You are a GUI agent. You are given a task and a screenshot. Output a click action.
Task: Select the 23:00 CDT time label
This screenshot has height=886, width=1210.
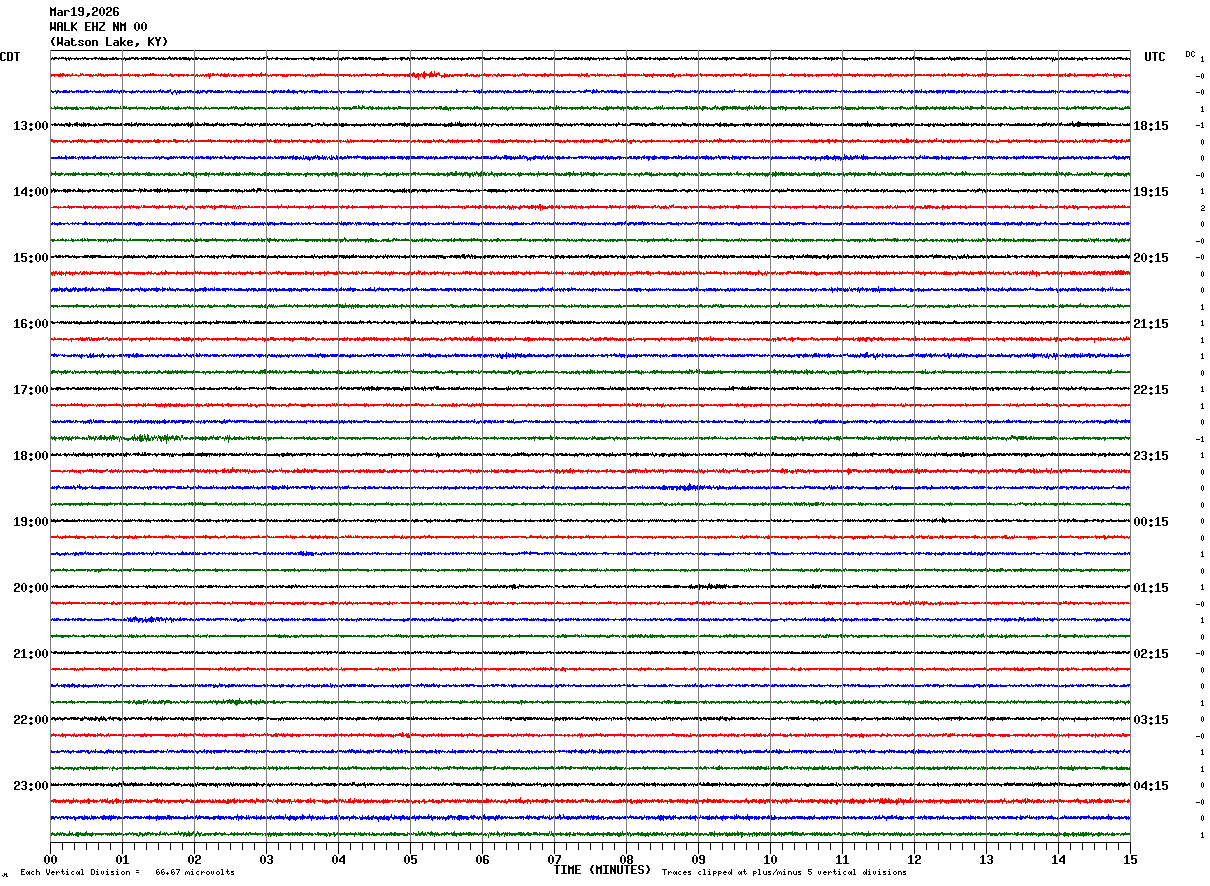point(31,786)
